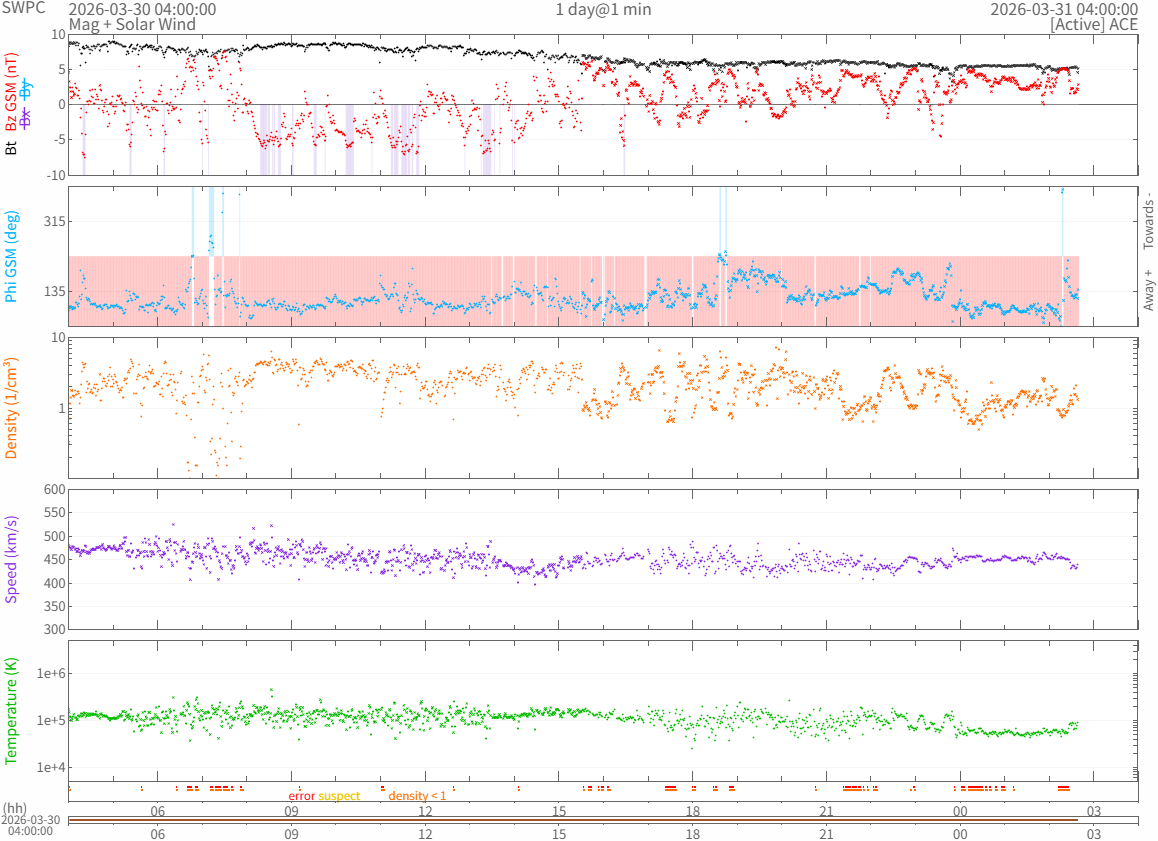
Task: Toggle the Bt series label
Action: pos(12,147)
